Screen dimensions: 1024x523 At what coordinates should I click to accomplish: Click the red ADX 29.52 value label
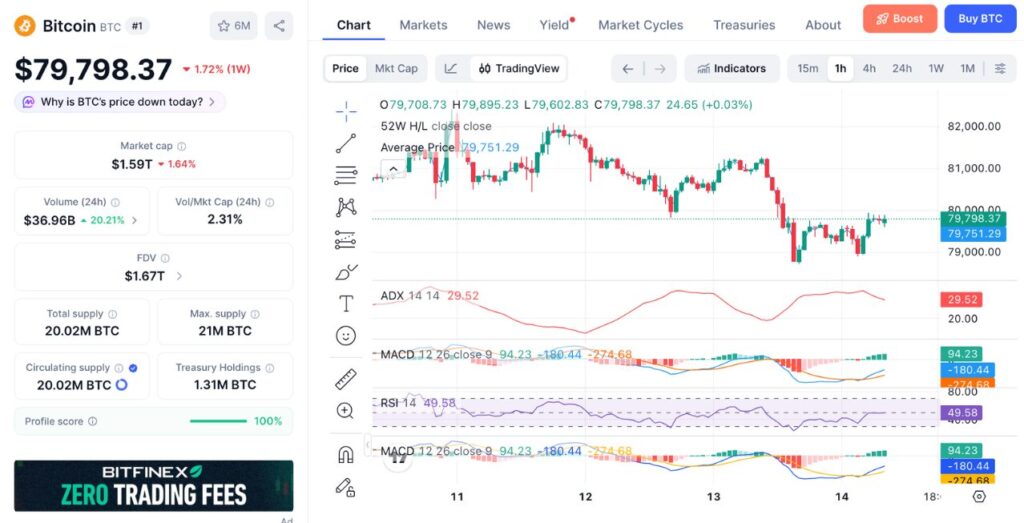tap(961, 300)
